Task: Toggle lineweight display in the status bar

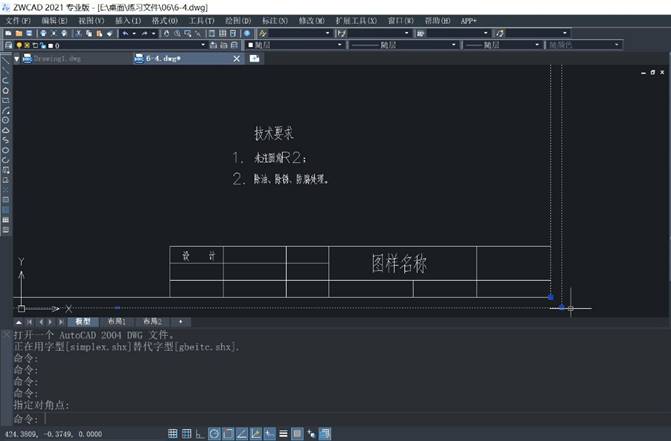Action: (x=283, y=434)
